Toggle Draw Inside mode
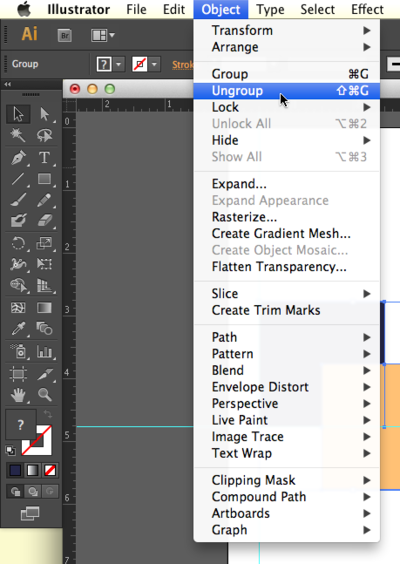This screenshot has width=400, height=564. [50, 491]
